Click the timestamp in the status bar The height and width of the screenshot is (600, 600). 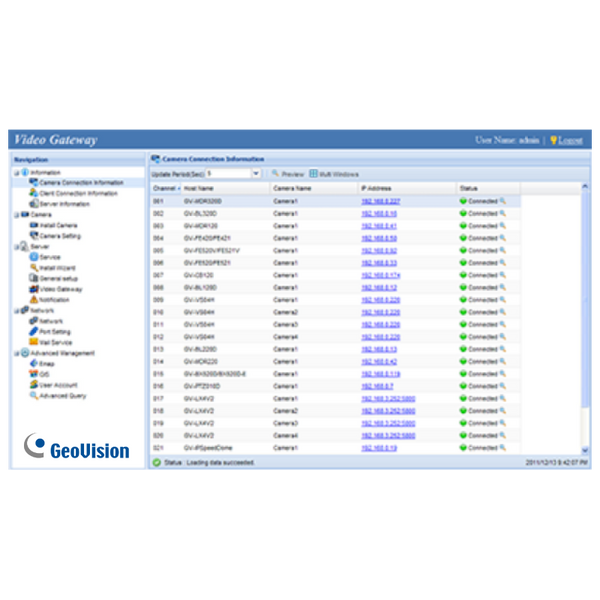[x=556, y=462]
